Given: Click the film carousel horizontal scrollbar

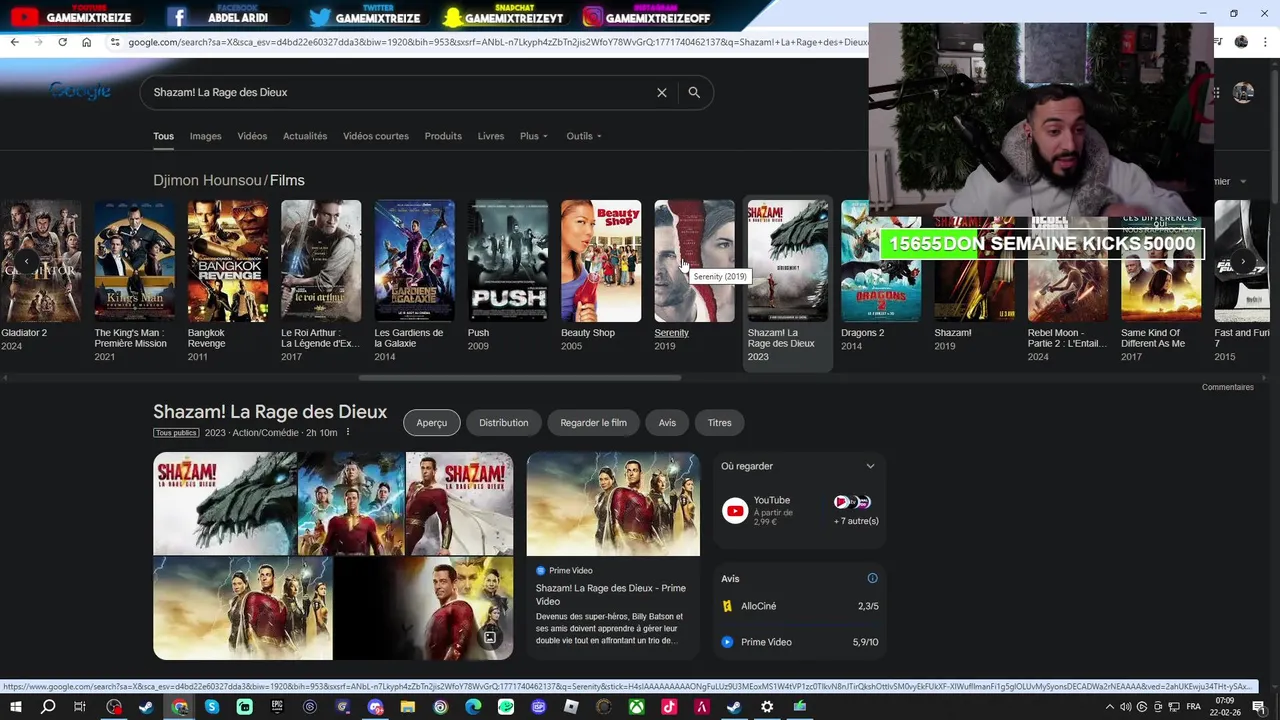Looking at the screenshot, I should [x=520, y=378].
